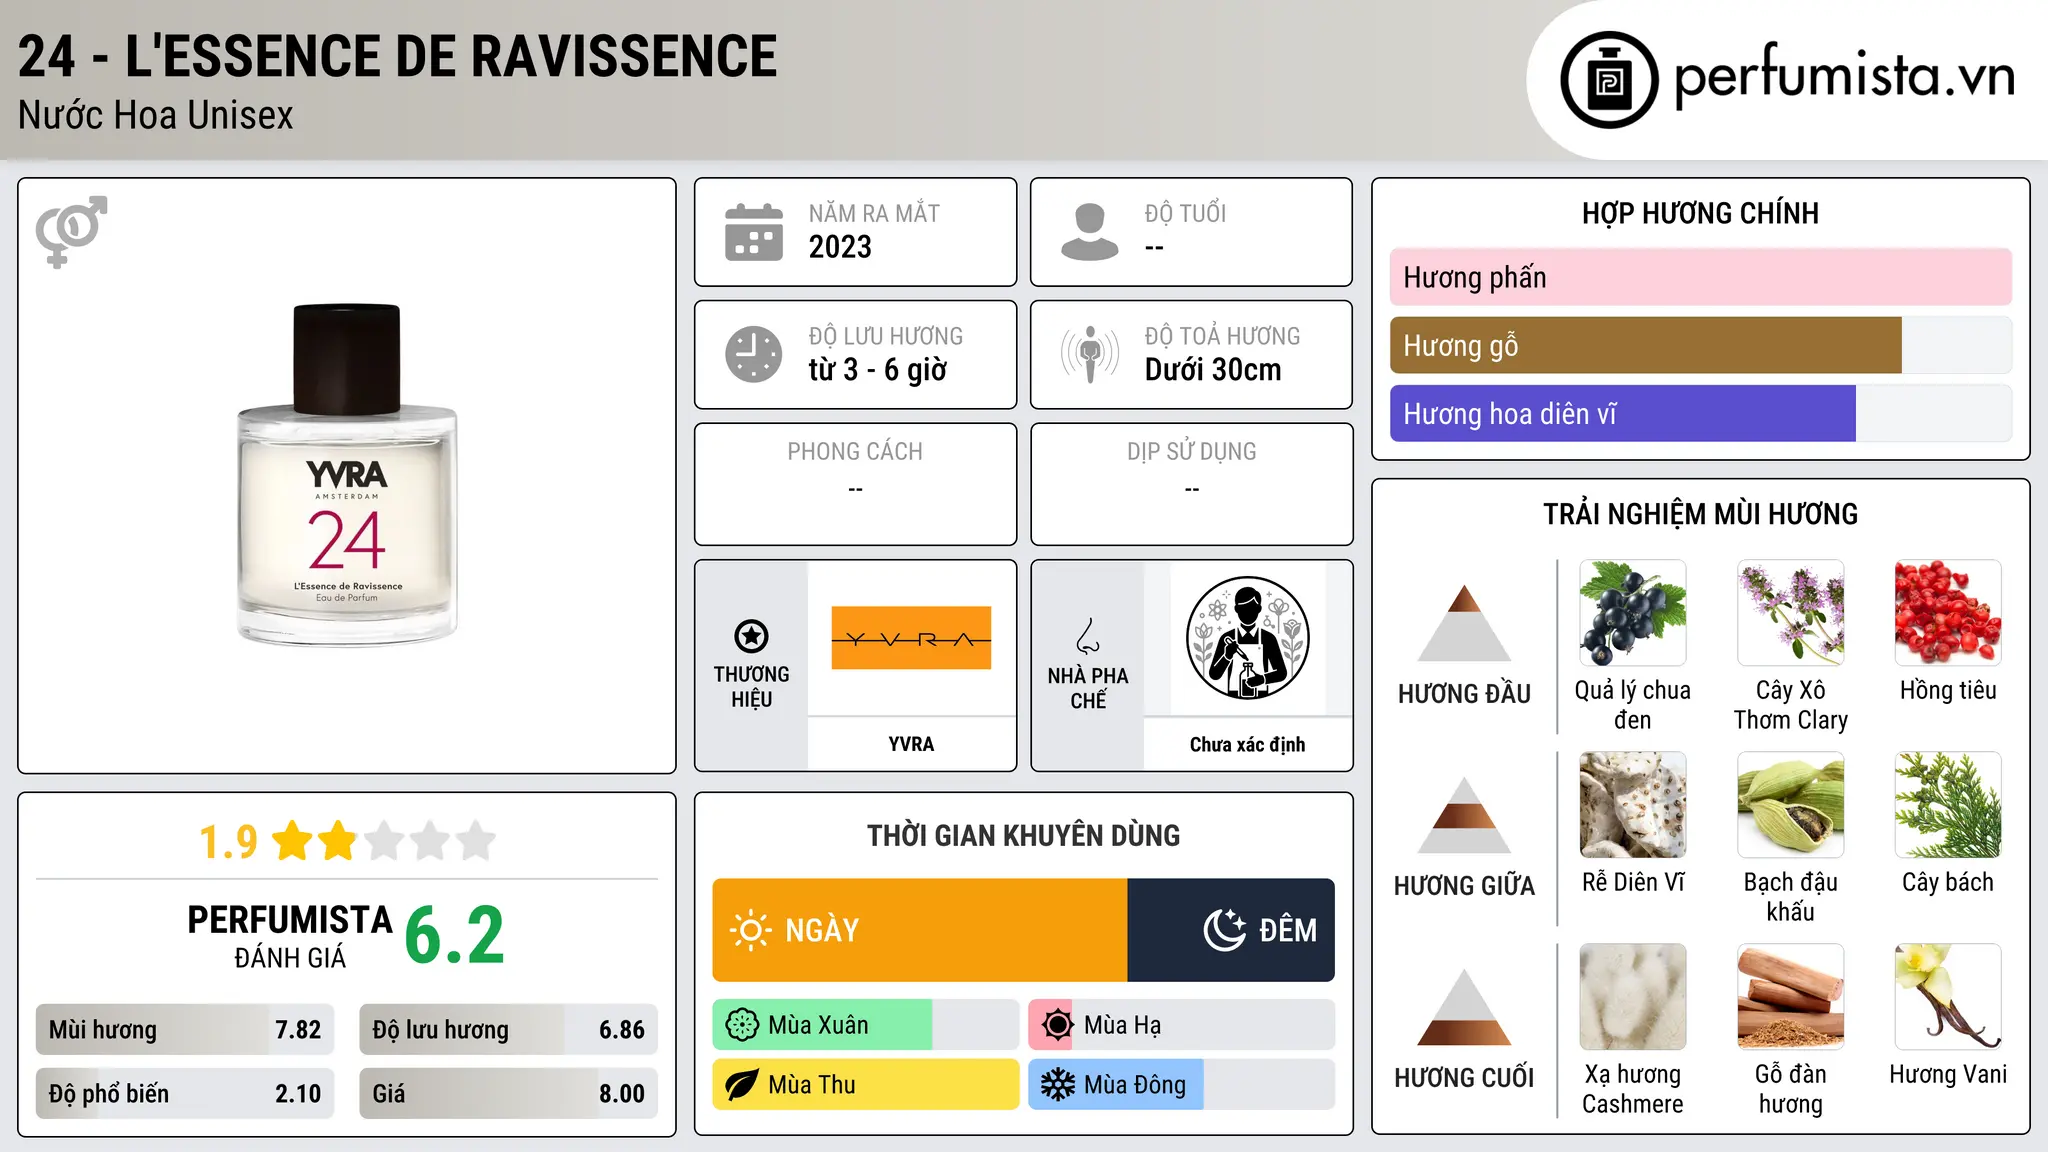2048x1152 pixels.
Task: Click the spring flower icon for Mùa Xuân
Action: click(742, 1025)
